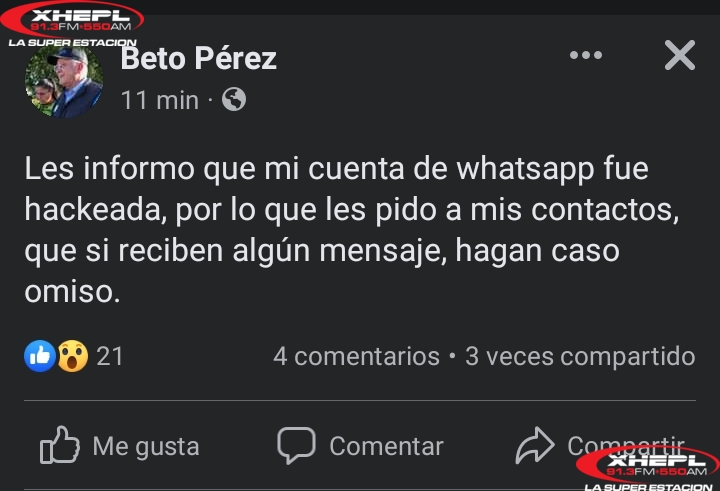Click the 11 min post timestamp
720x491 pixels.
[x=160, y=100]
